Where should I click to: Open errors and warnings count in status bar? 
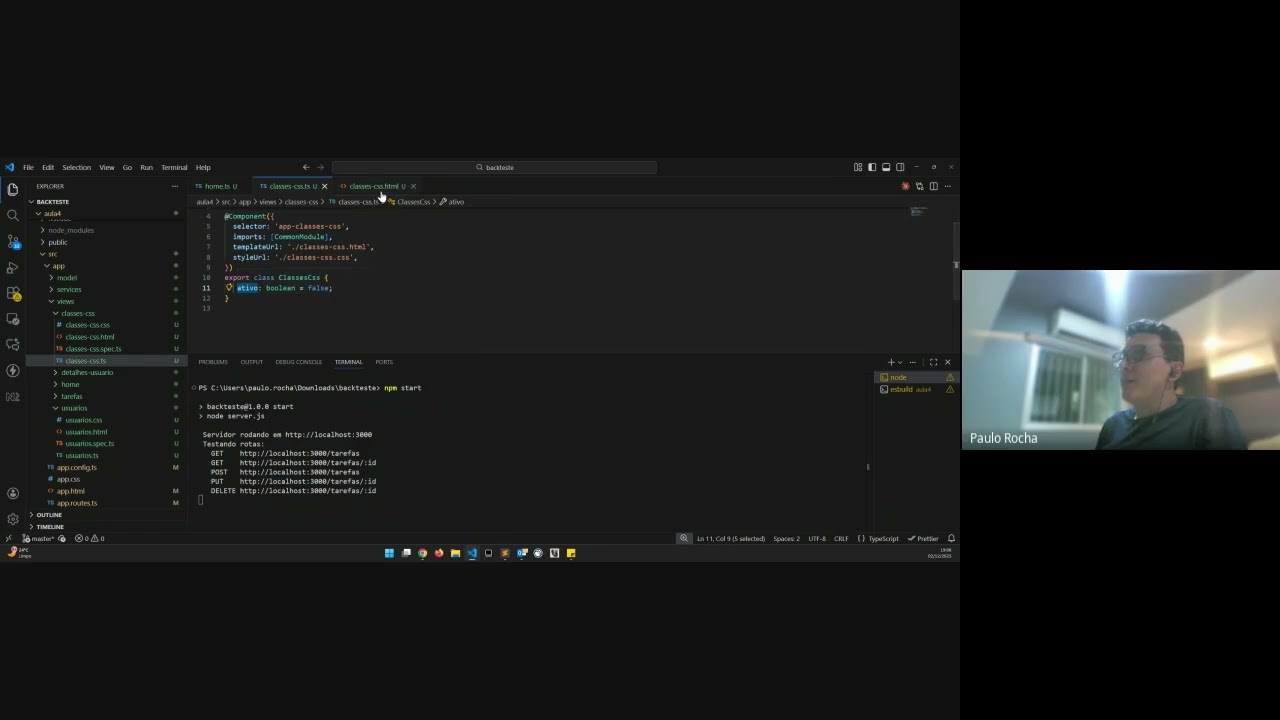click(x=90, y=538)
